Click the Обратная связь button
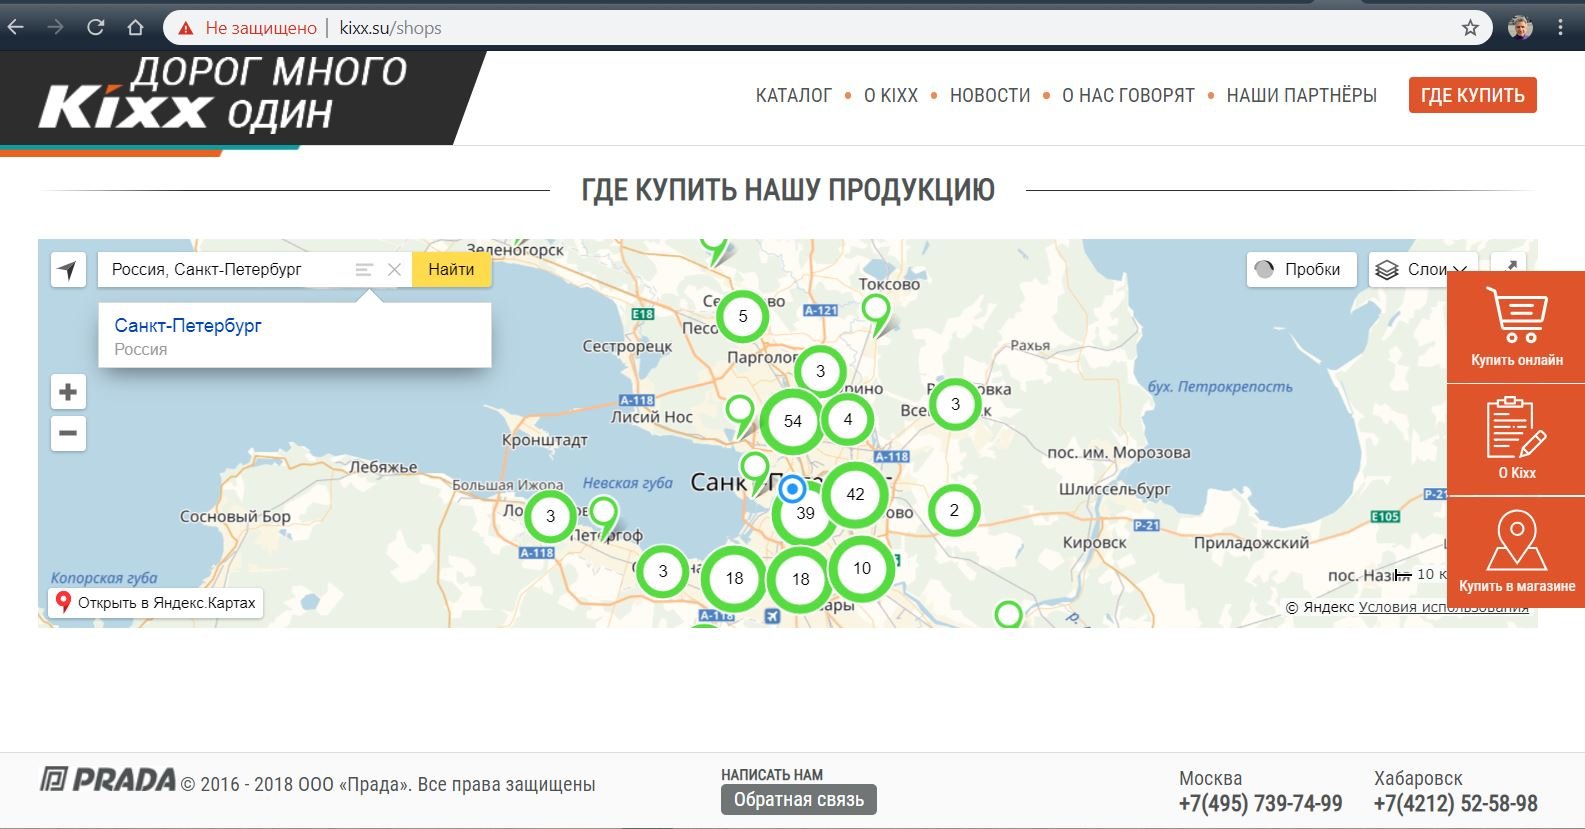Image resolution: width=1585 pixels, height=829 pixels. (799, 800)
